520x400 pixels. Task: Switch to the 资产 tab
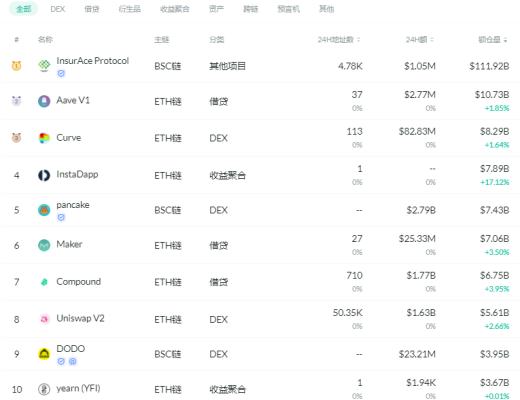pos(216,9)
